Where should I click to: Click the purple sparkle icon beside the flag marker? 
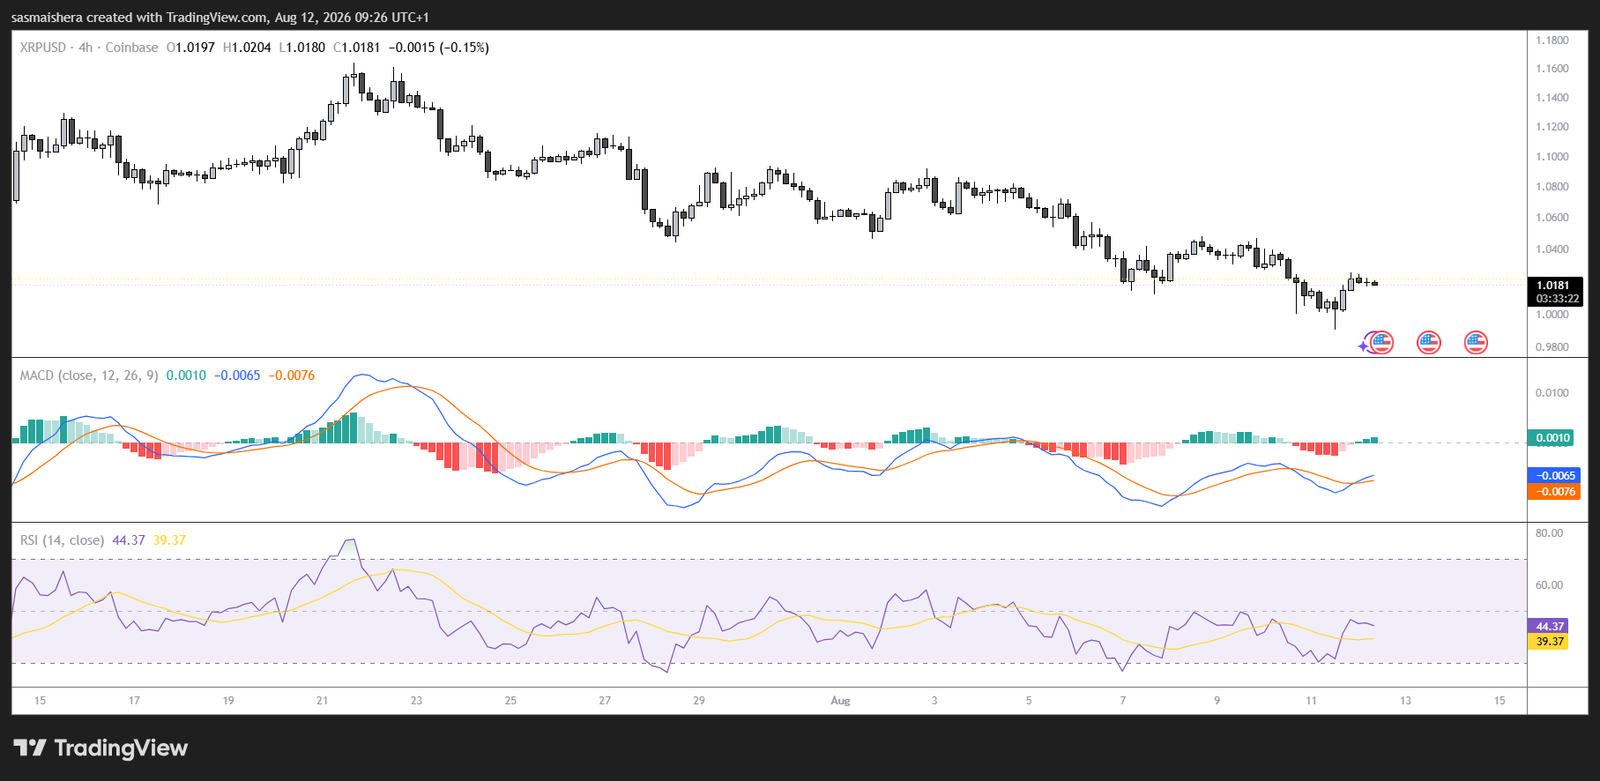tap(1363, 346)
